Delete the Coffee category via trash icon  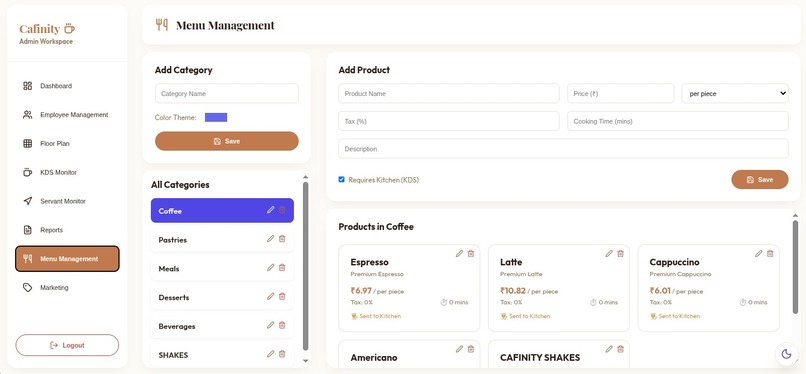pyautogui.click(x=282, y=210)
